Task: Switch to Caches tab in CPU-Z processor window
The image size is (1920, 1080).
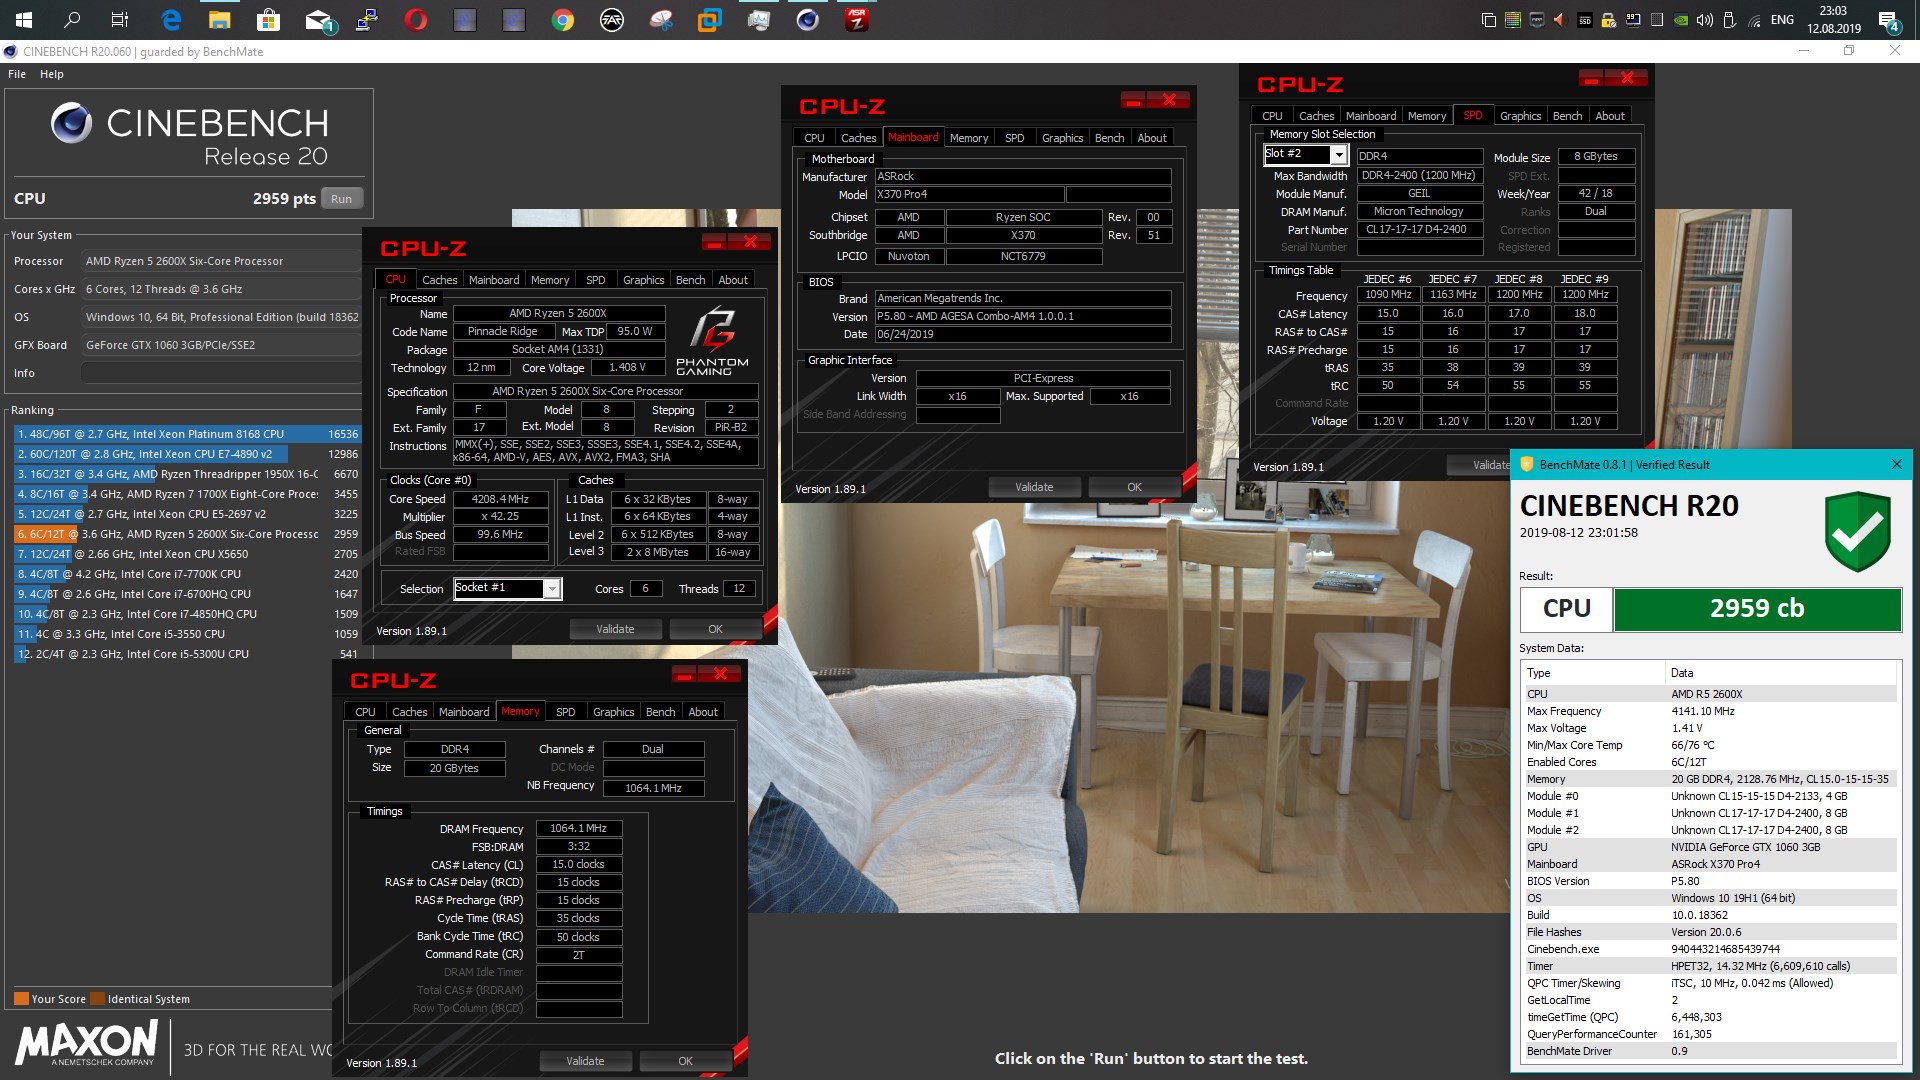Action: (439, 280)
